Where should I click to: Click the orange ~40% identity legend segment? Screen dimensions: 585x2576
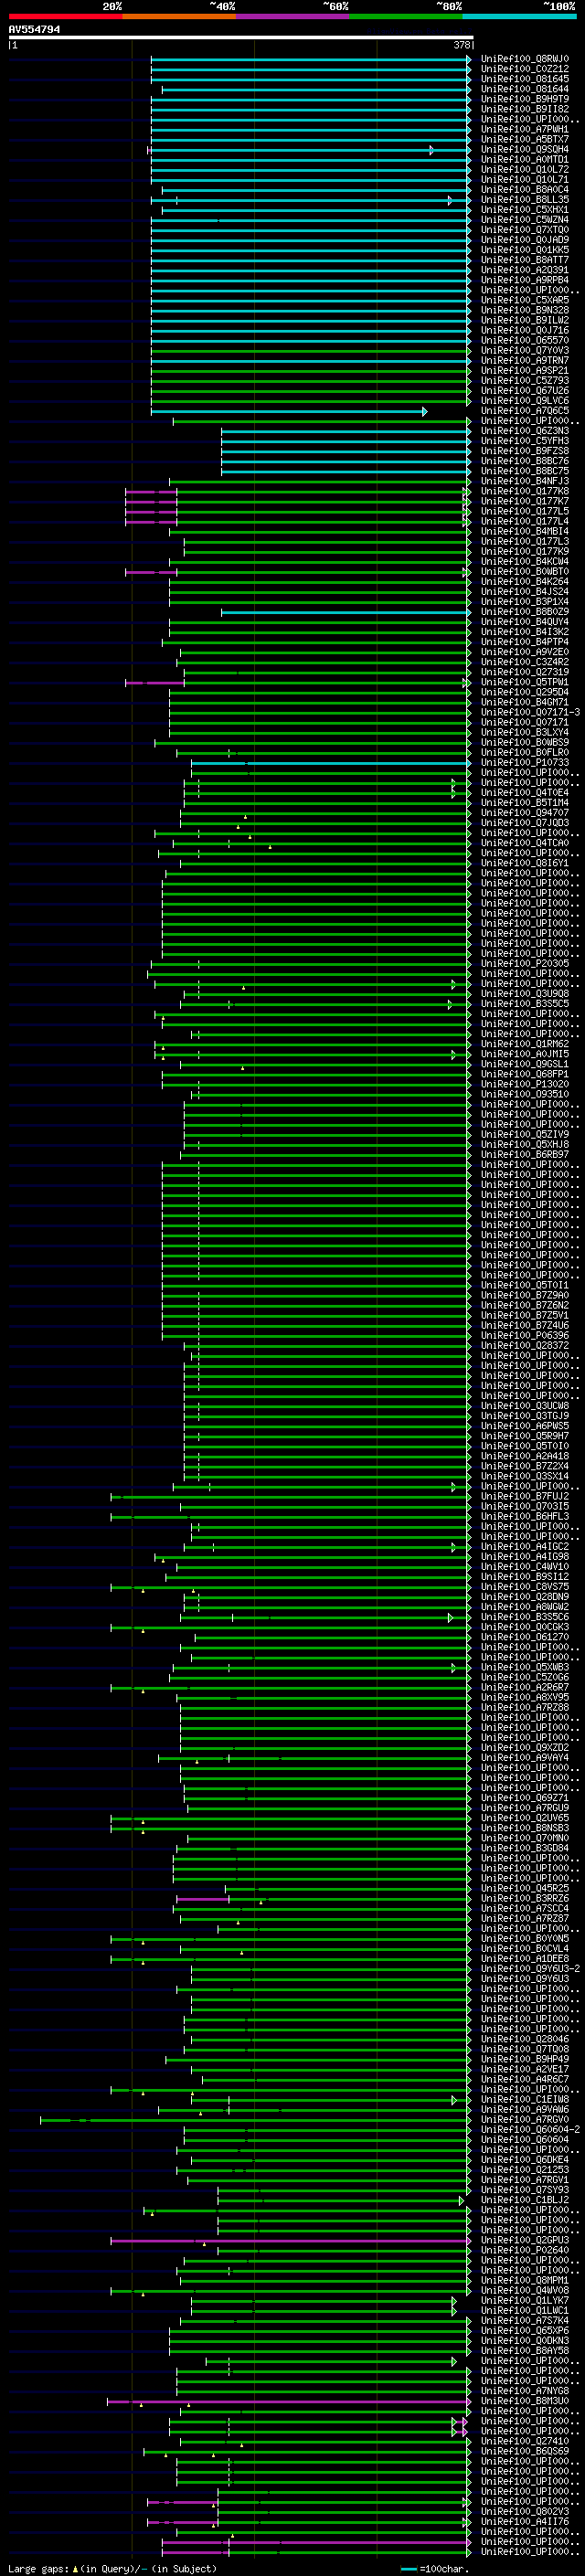coord(179,16)
